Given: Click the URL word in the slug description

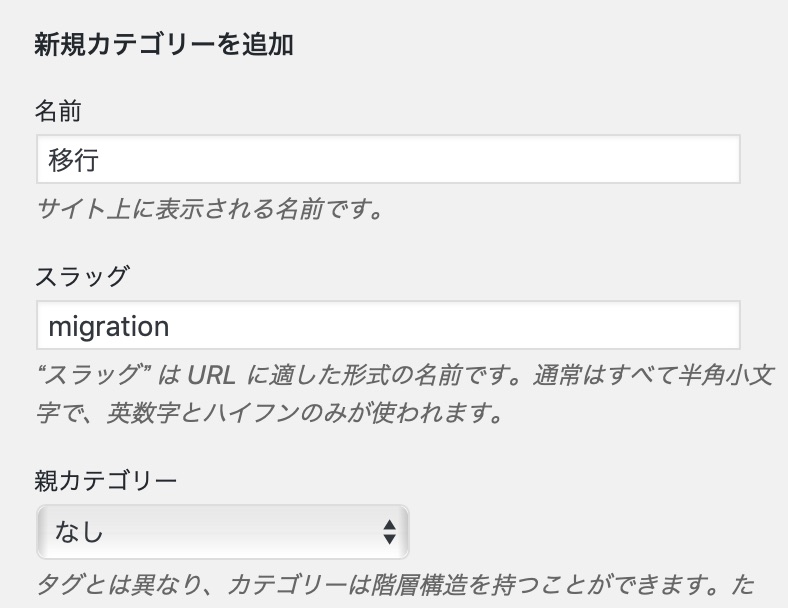Looking at the screenshot, I should [x=212, y=375].
